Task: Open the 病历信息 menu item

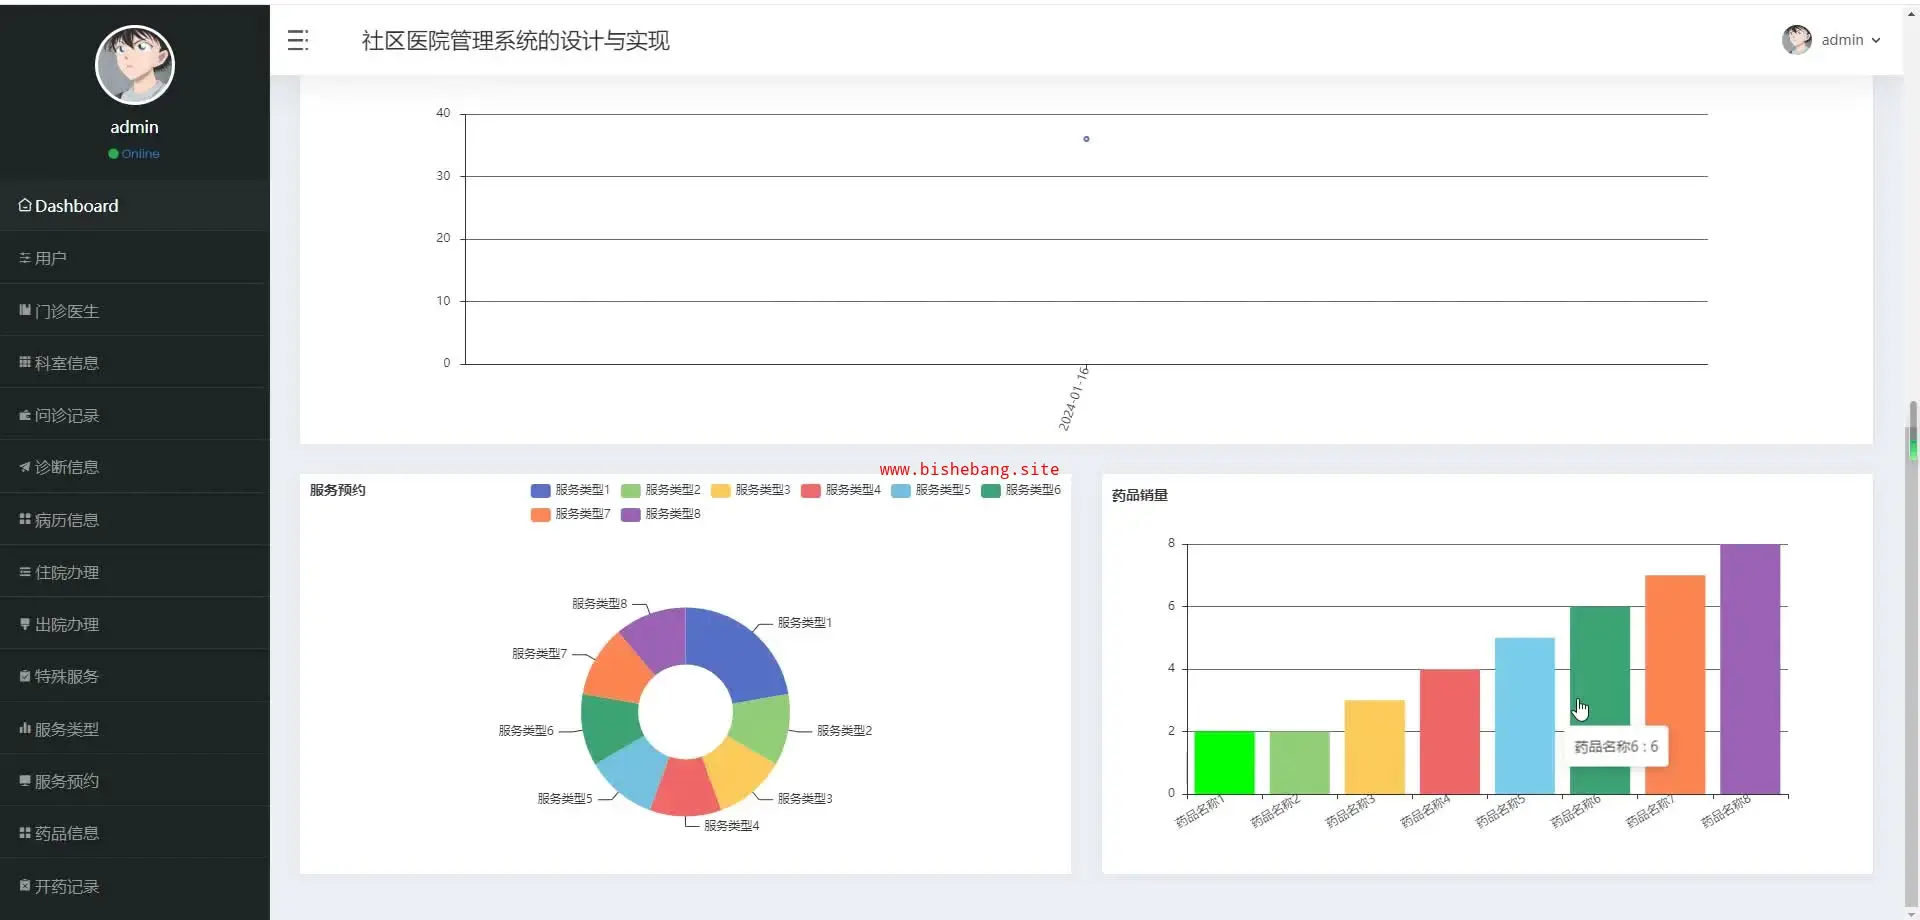Action: 66,520
